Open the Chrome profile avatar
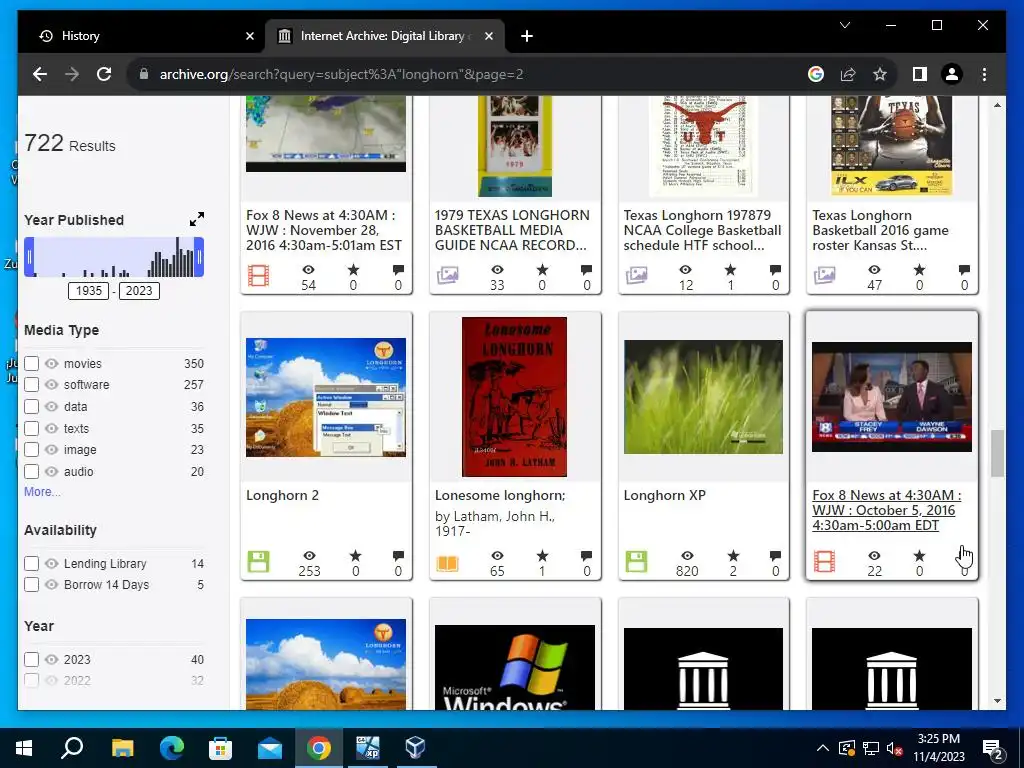This screenshot has height=768, width=1024. pos(952,74)
